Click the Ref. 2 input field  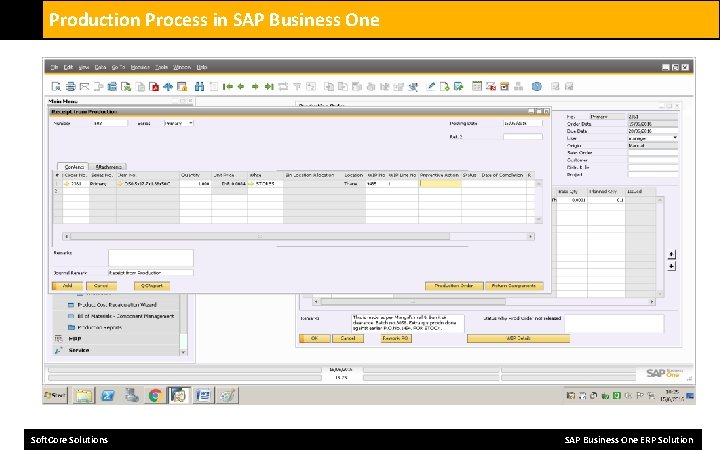pyautogui.click(x=523, y=136)
